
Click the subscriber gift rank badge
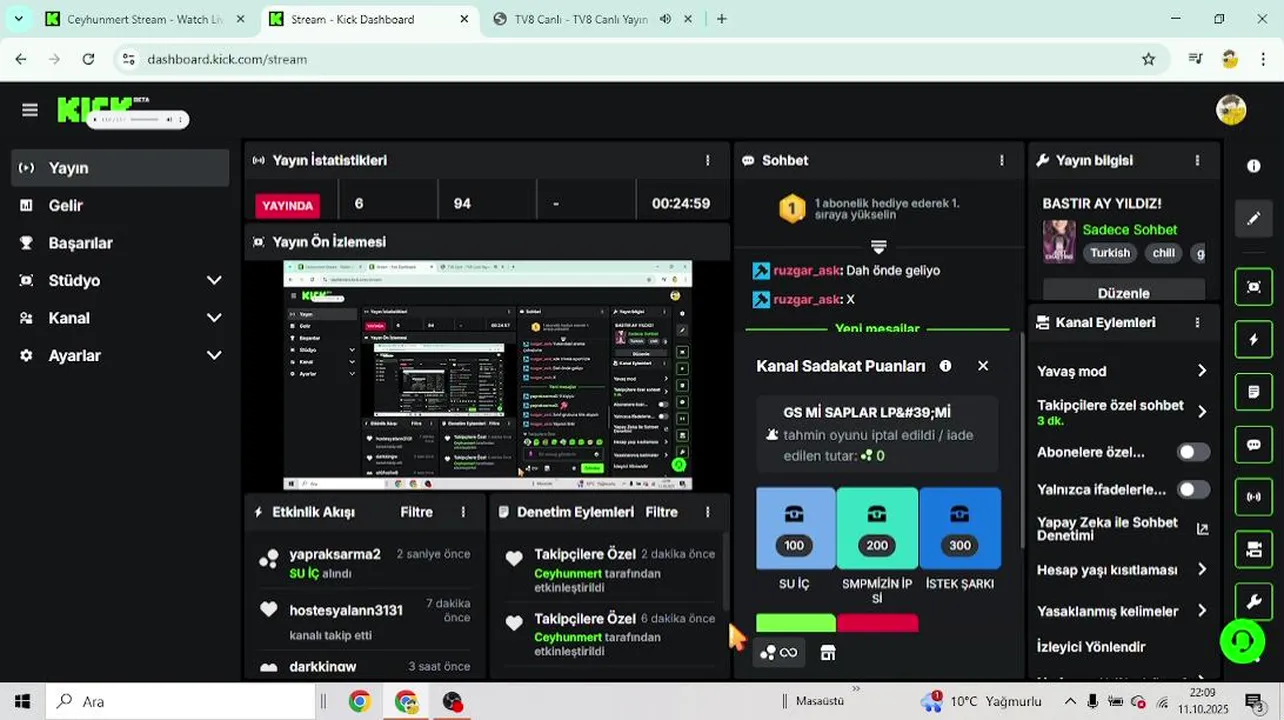[x=792, y=209]
